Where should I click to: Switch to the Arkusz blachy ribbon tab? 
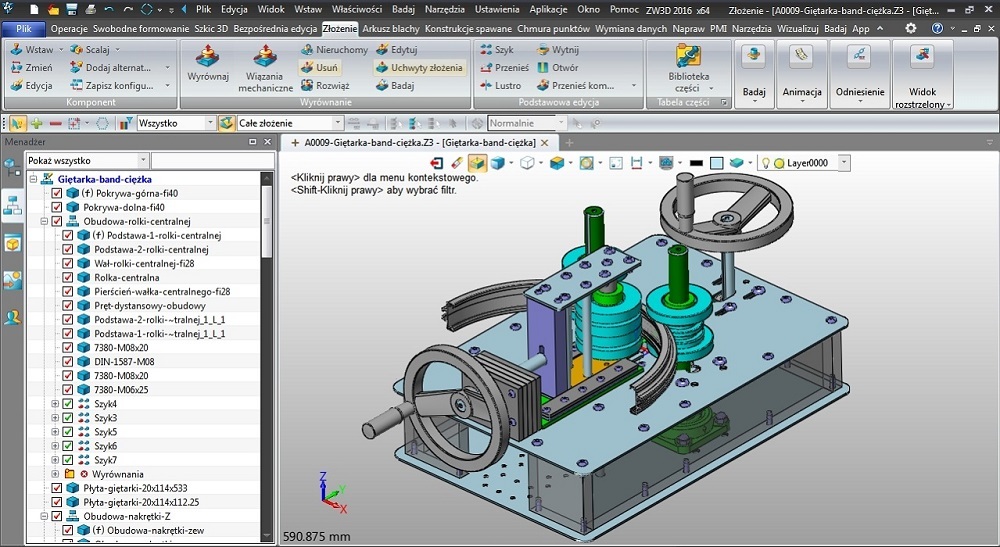click(391, 29)
